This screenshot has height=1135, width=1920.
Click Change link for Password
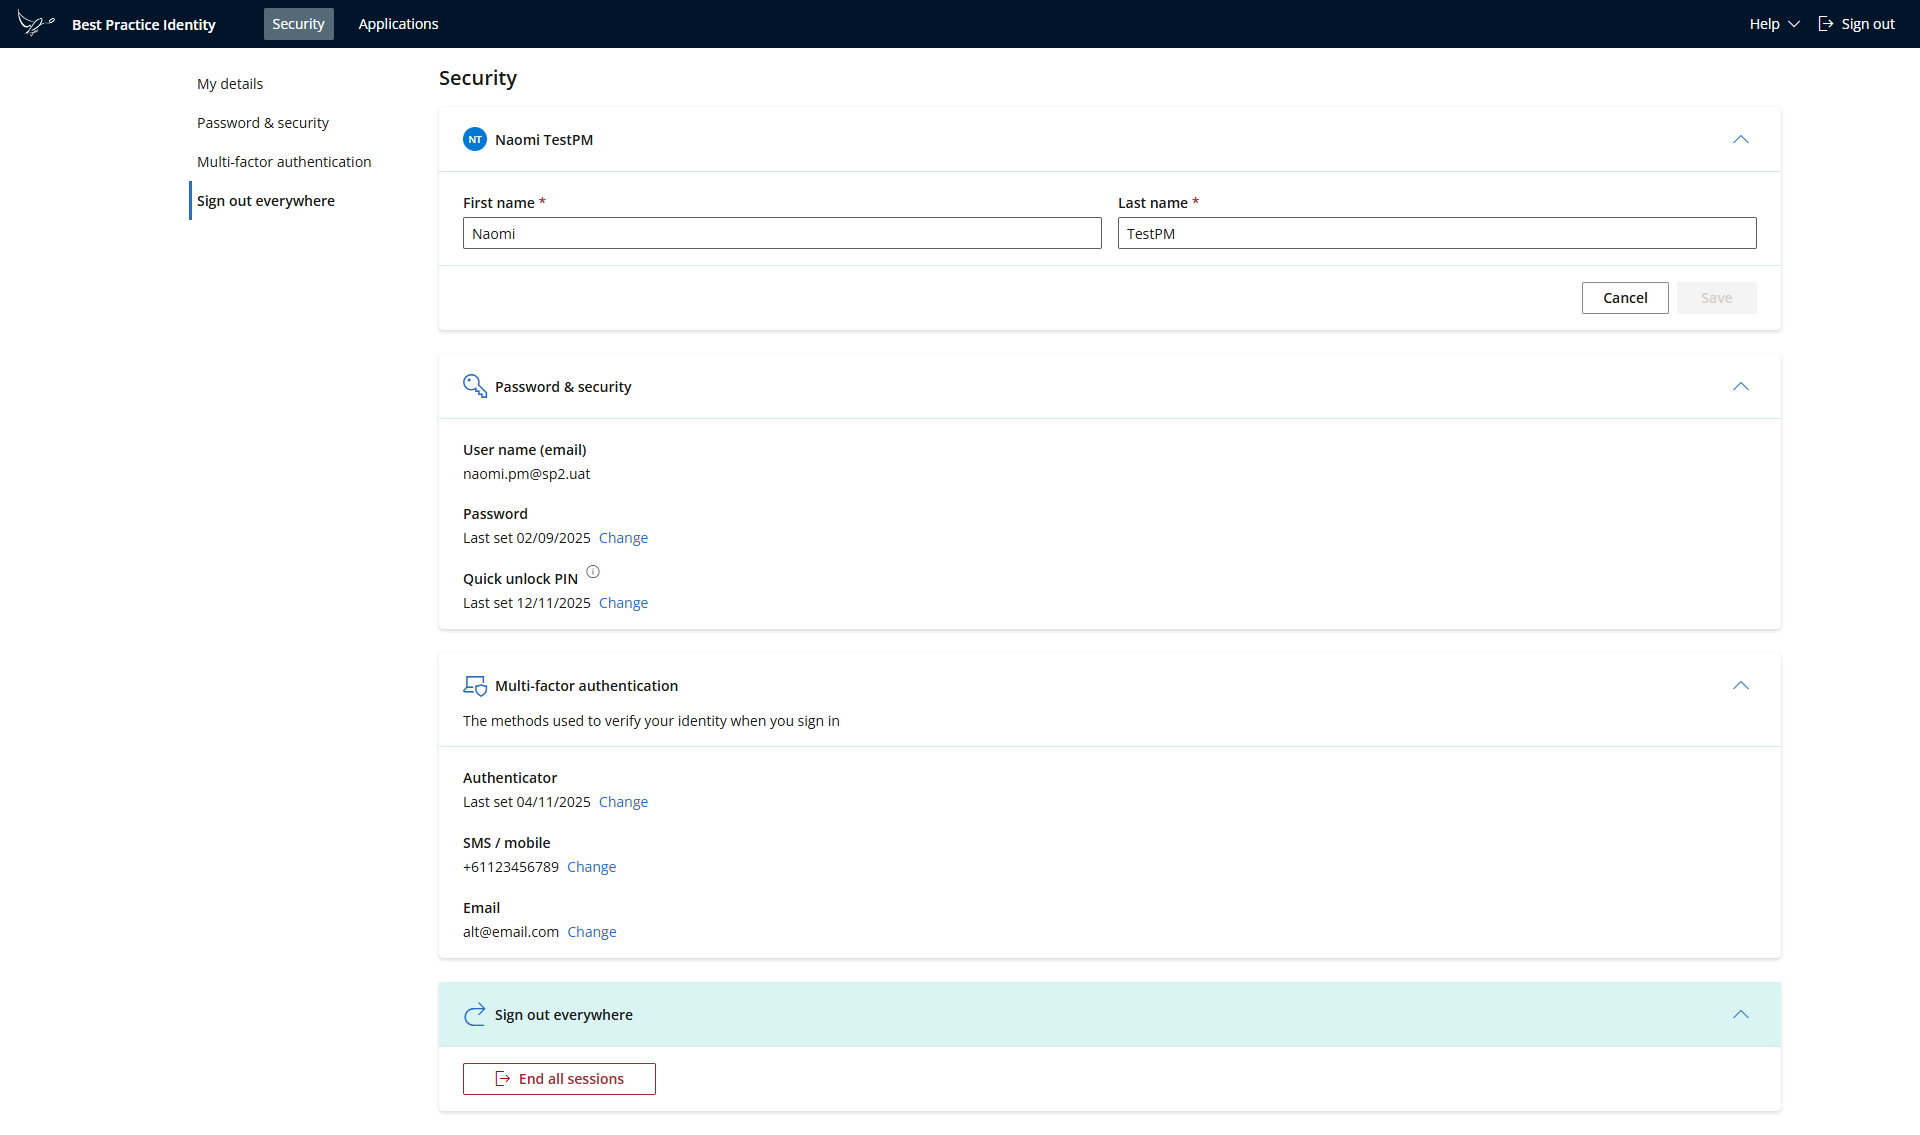click(x=623, y=538)
